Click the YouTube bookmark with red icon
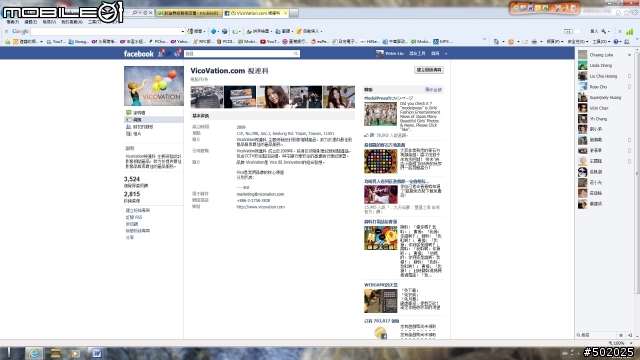Image resolution: width=640 pixels, height=360 pixels. pyautogui.click(x=269, y=42)
